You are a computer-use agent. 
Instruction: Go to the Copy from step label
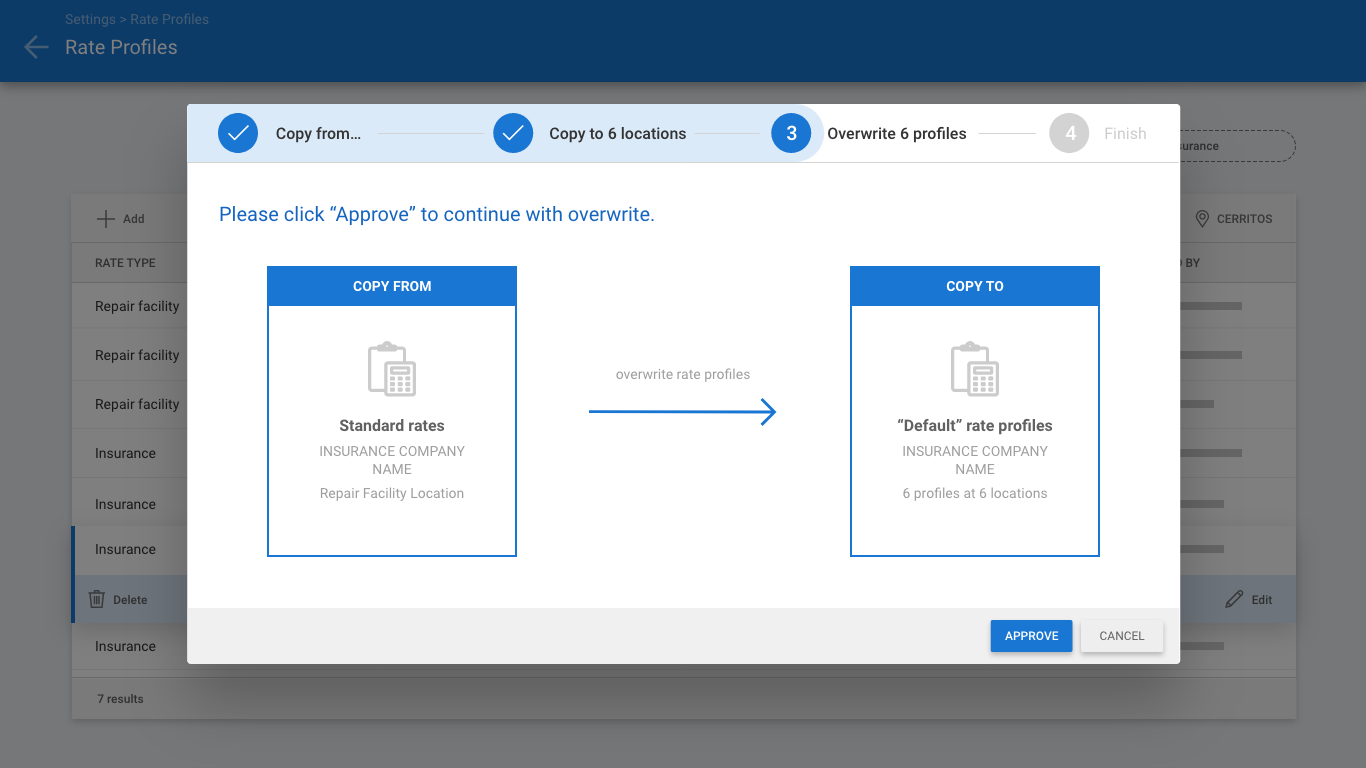(318, 134)
